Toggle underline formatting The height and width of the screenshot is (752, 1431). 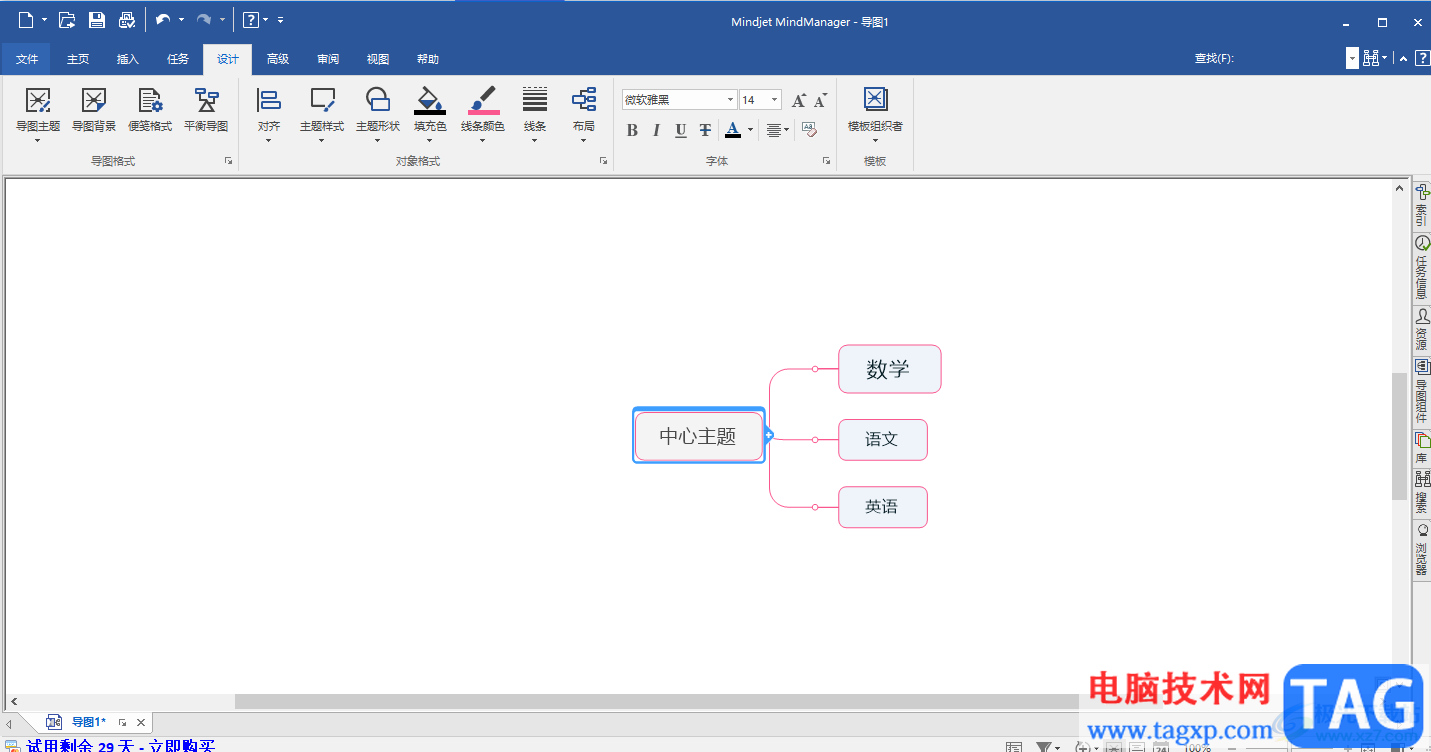pyautogui.click(x=681, y=130)
